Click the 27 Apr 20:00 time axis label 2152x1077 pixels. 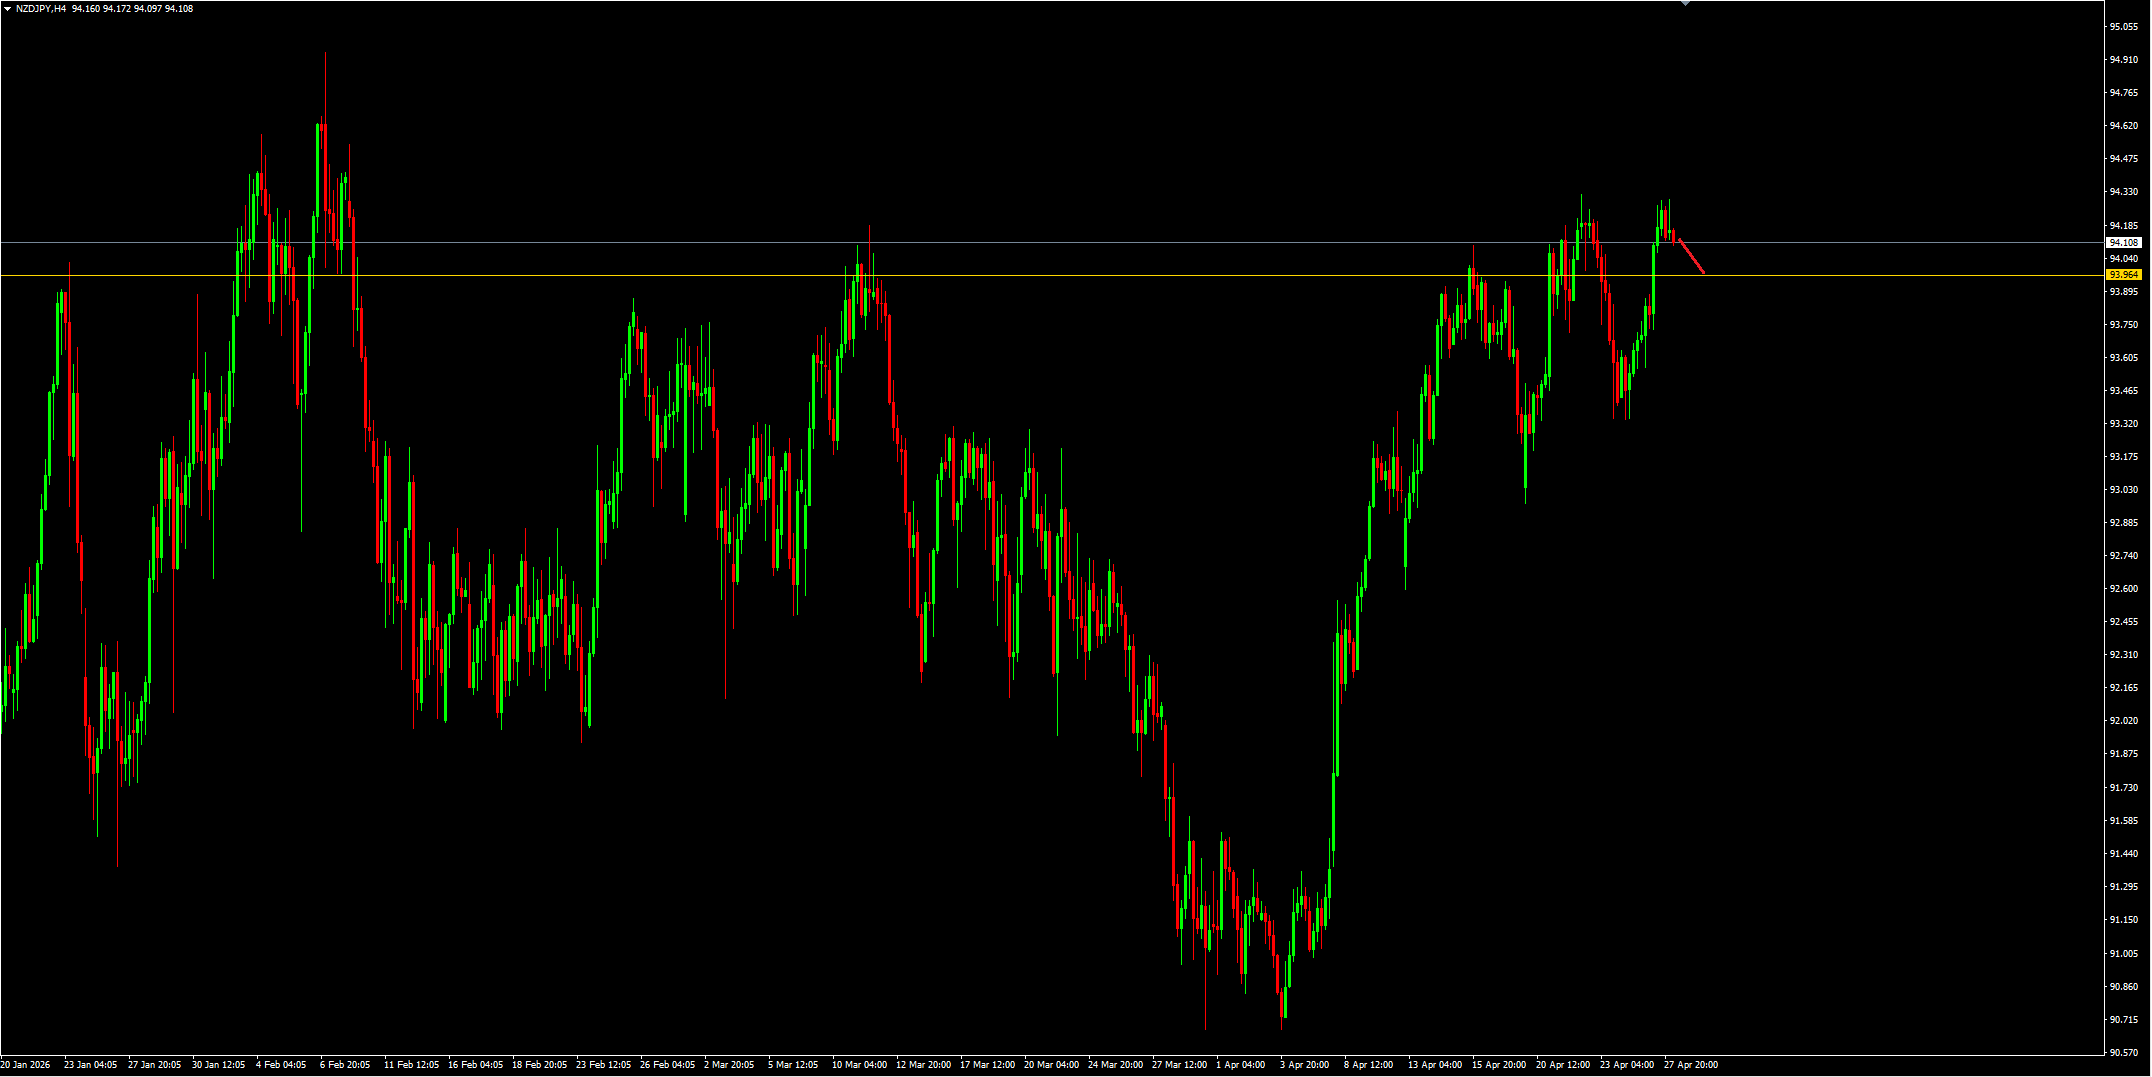point(1691,1065)
